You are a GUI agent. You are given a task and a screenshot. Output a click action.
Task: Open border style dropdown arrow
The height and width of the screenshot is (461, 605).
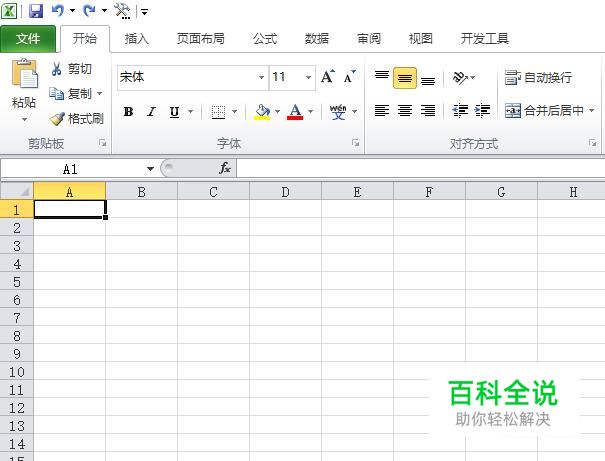point(234,112)
